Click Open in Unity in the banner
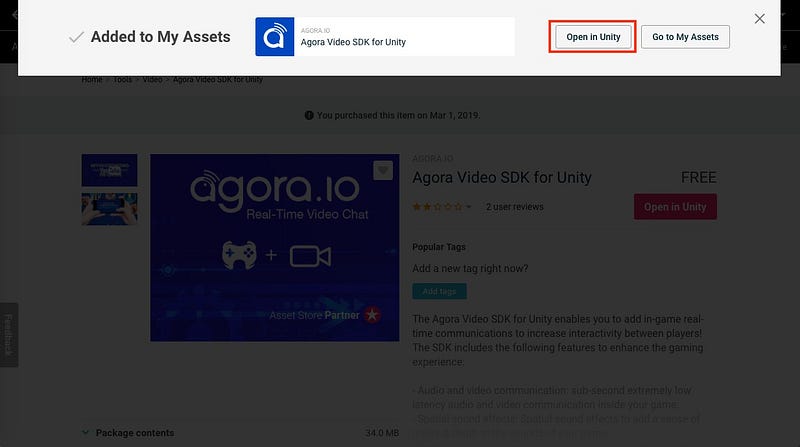The height and width of the screenshot is (447, 800). 593,37
